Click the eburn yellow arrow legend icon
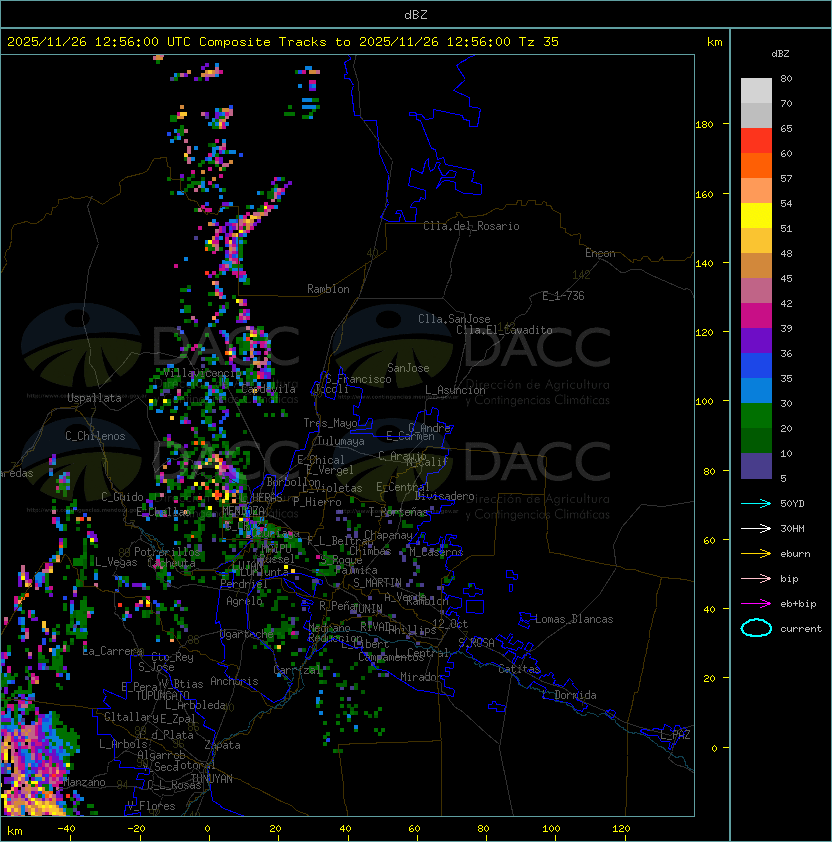Viewport: 832px width, 842px height. click(756, 554)
